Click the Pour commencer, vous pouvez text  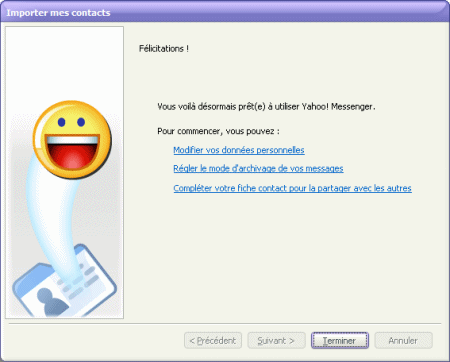218,131
